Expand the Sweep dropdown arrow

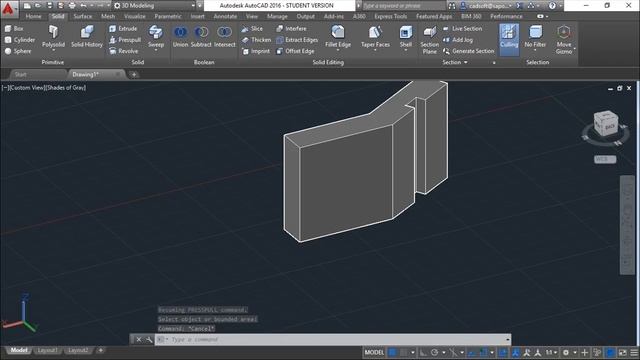pyautogui.click(x=156, y=50)
